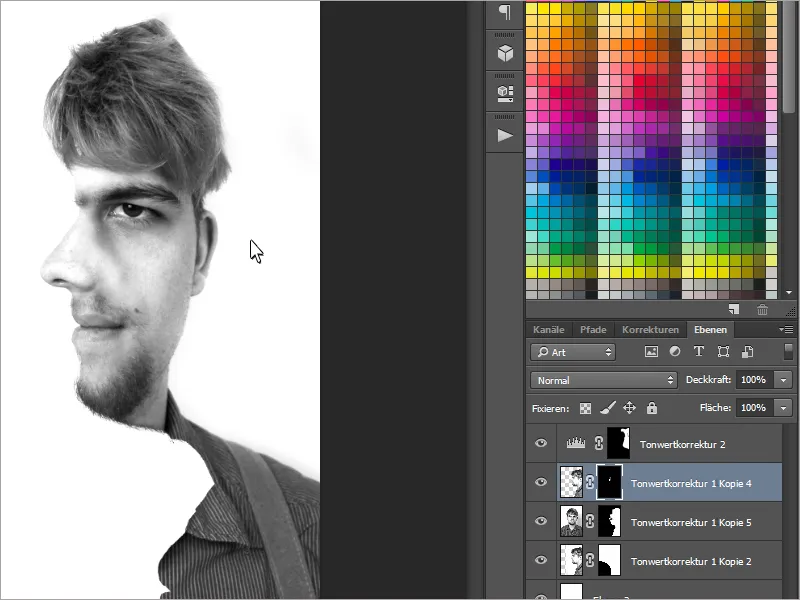Lock image pixels brush icon

607,408
